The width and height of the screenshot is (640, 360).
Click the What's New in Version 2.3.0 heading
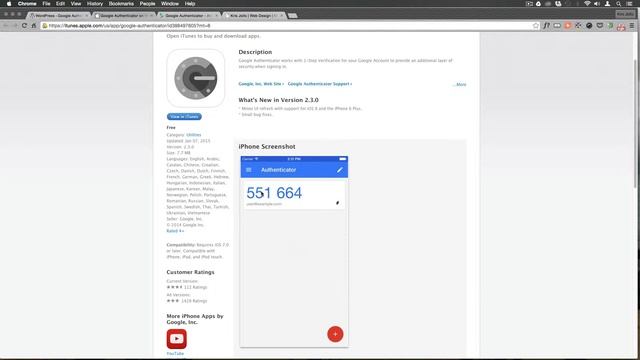[278, 100]
